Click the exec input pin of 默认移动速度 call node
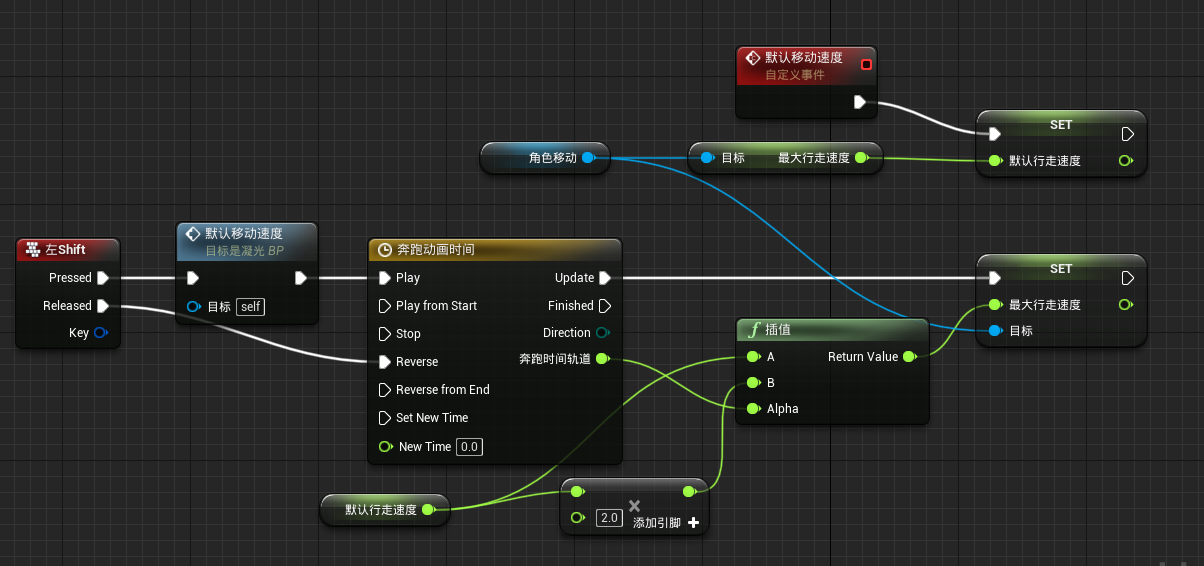This screenshot has width=1204, height=566. pyautogui.click(x=193, y=278)
